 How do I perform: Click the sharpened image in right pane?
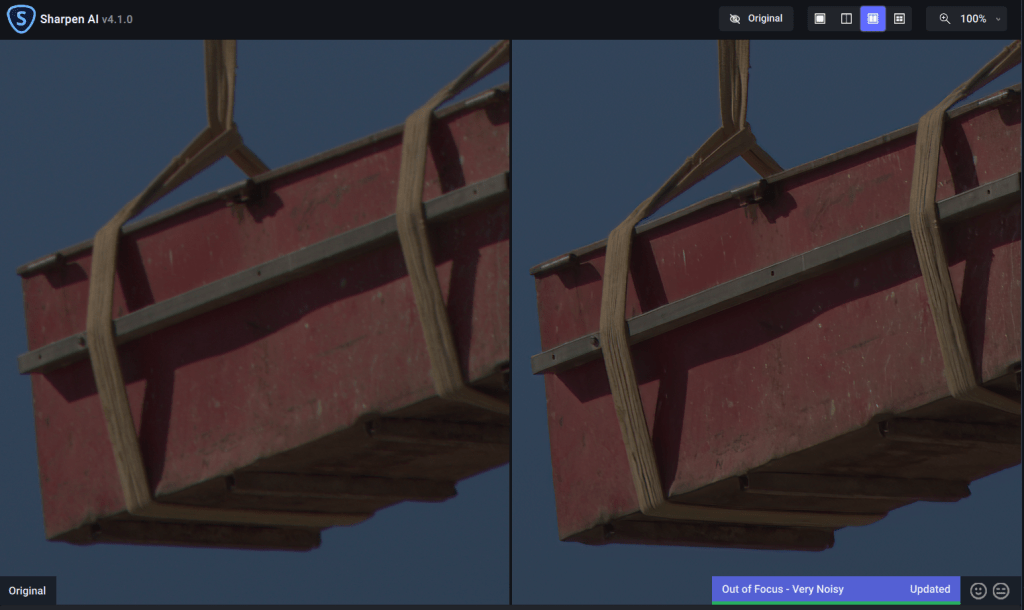point(767,300)
